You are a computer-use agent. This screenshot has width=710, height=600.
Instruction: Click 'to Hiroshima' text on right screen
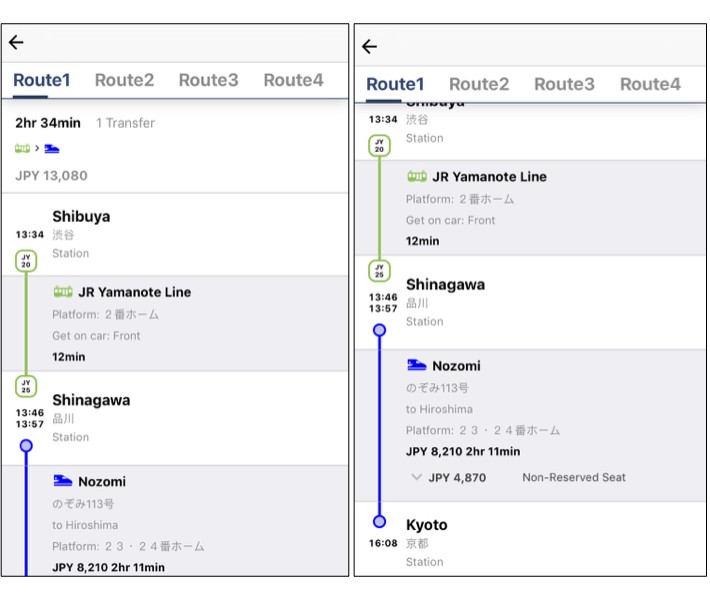tap(439, 409)
